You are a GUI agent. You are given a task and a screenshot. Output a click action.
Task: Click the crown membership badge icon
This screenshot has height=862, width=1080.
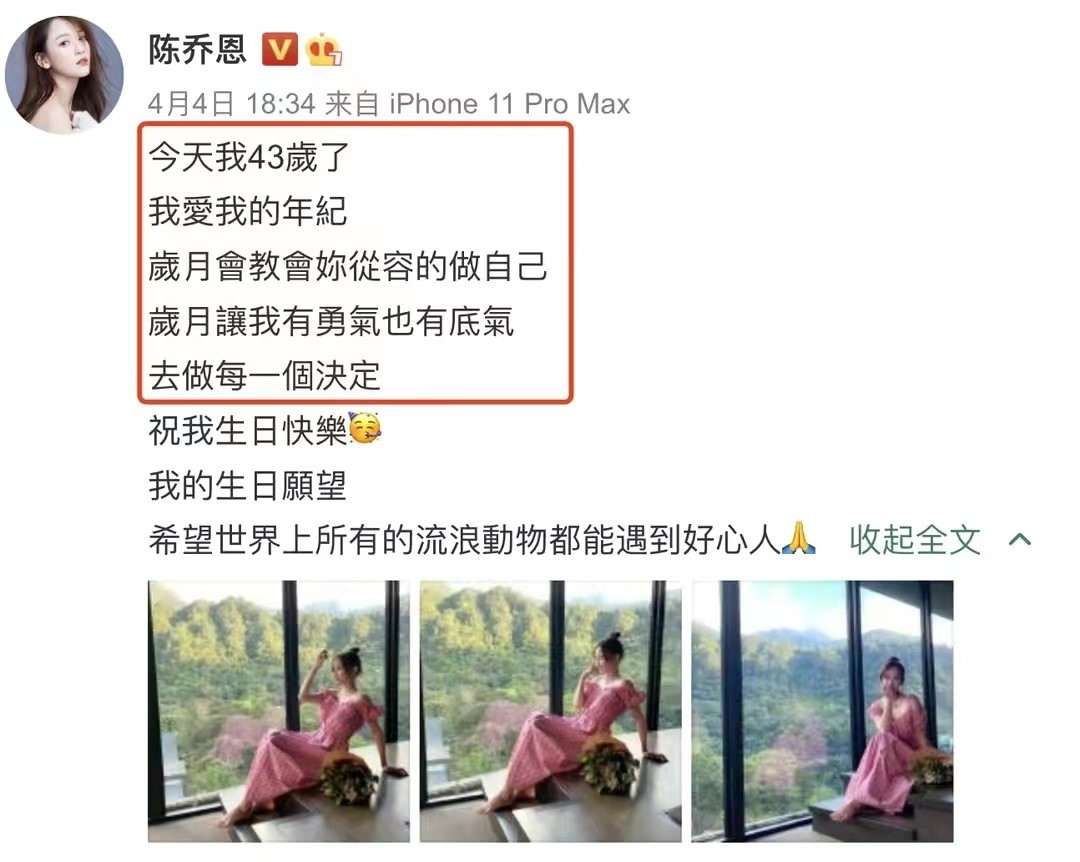tap(324, 50)
